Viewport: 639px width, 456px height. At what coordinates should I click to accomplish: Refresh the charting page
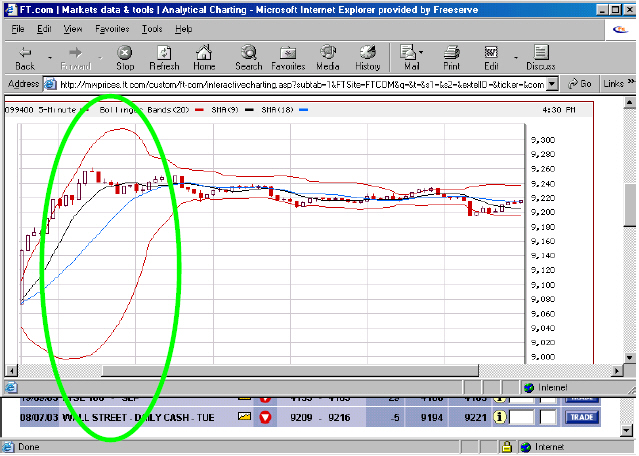click(x=164, y=58)
